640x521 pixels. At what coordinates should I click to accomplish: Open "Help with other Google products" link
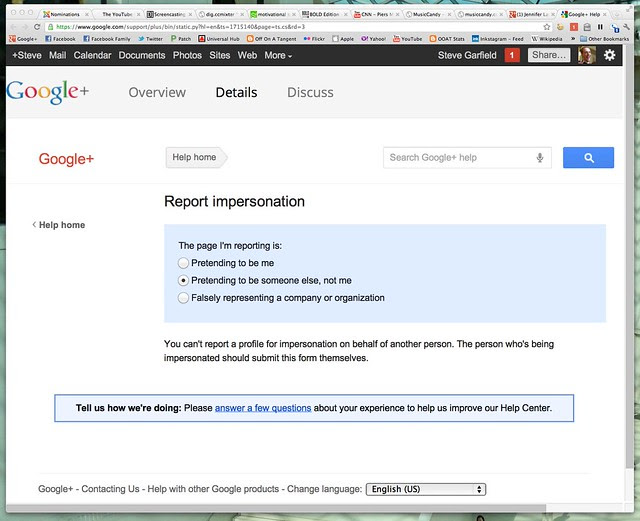pos(213,489)
